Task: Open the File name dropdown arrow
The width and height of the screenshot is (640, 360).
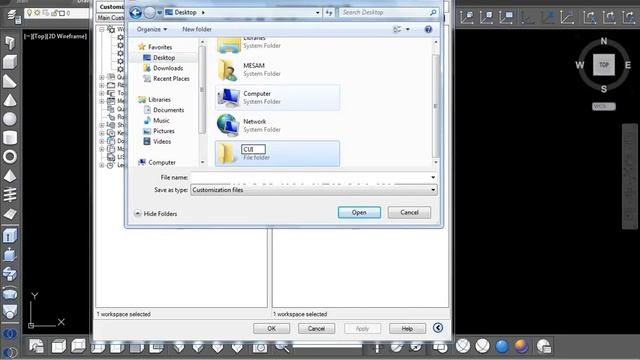Action: 433,178
